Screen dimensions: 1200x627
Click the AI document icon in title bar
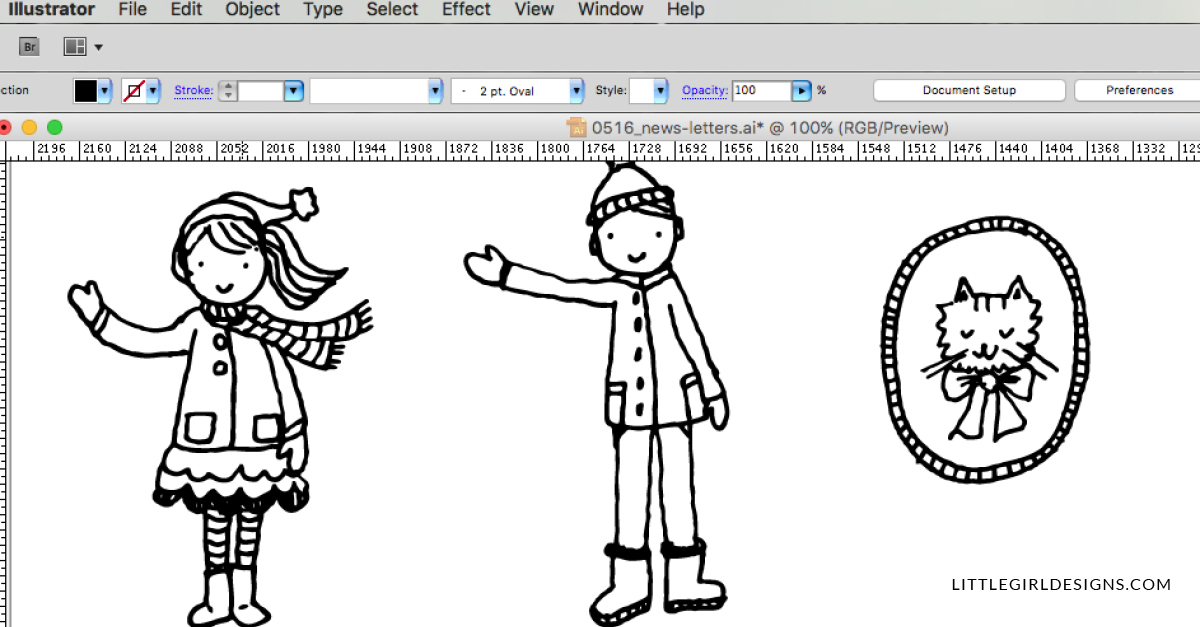[x=576, y=127]
